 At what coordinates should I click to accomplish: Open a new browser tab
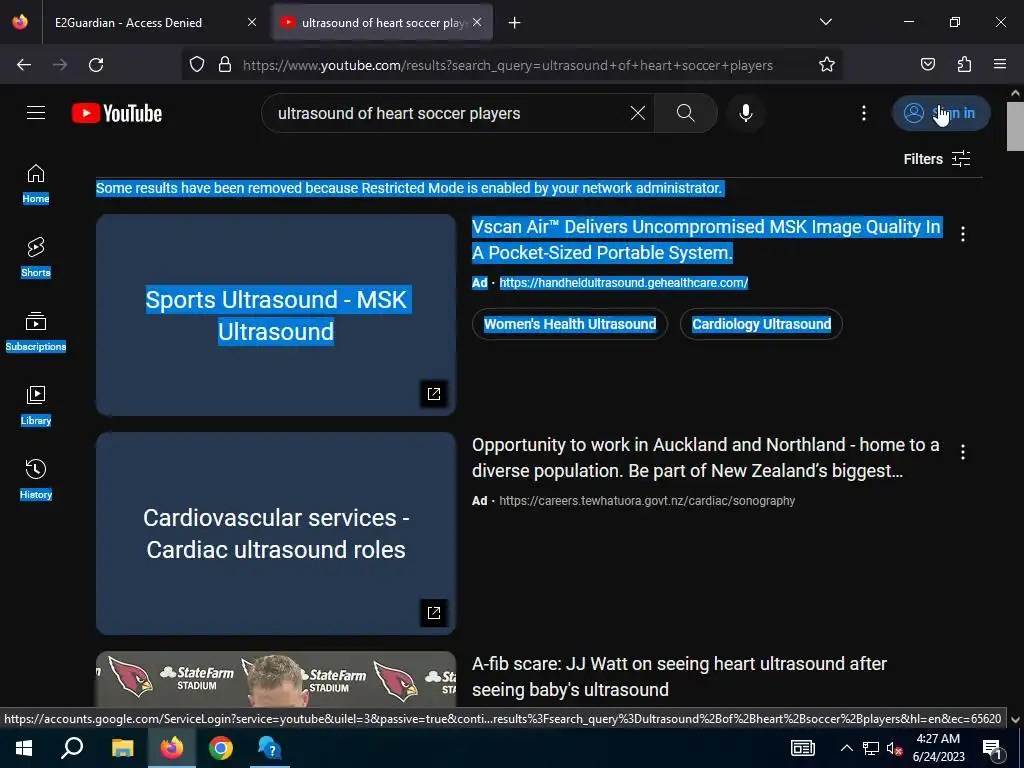[515, 23]
